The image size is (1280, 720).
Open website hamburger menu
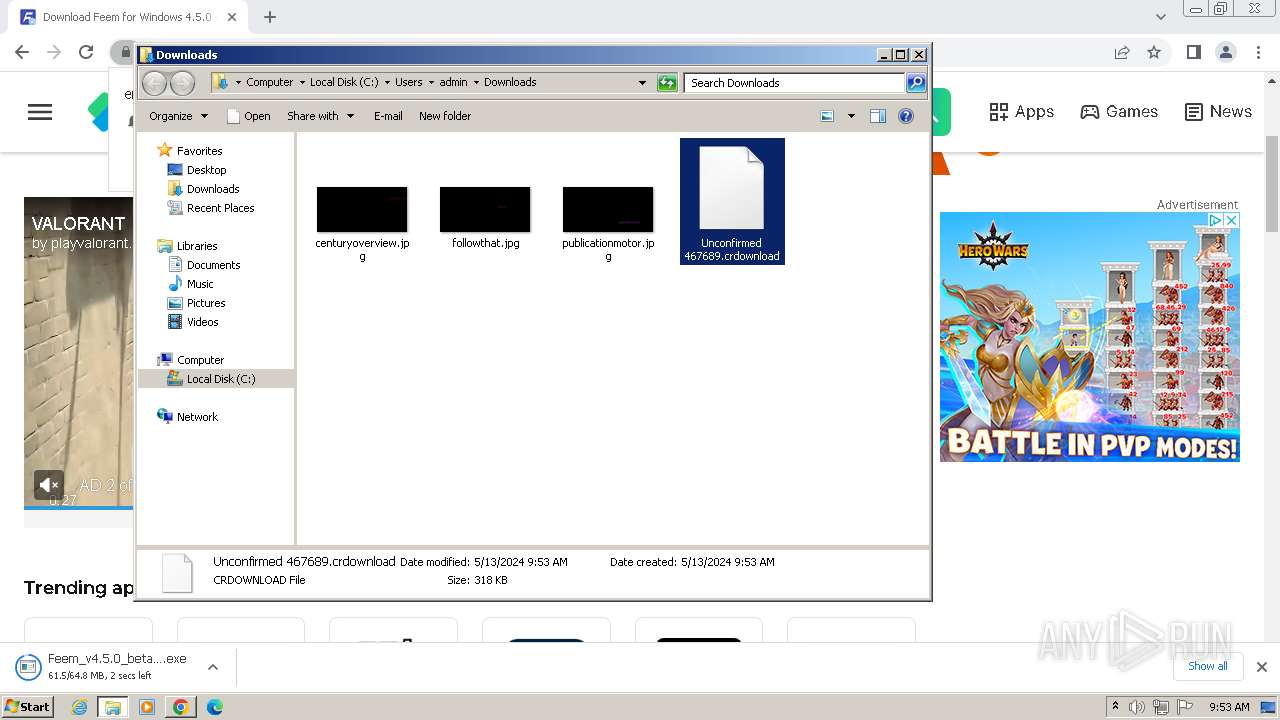point(40,112)
